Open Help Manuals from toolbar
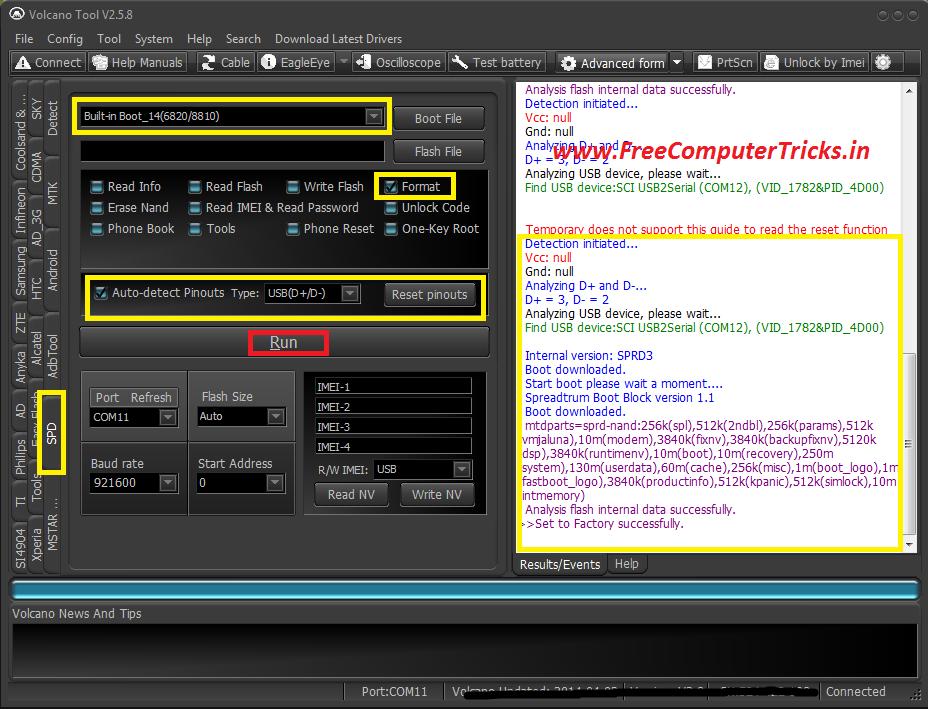928x709 pixels. coord(138,62)
